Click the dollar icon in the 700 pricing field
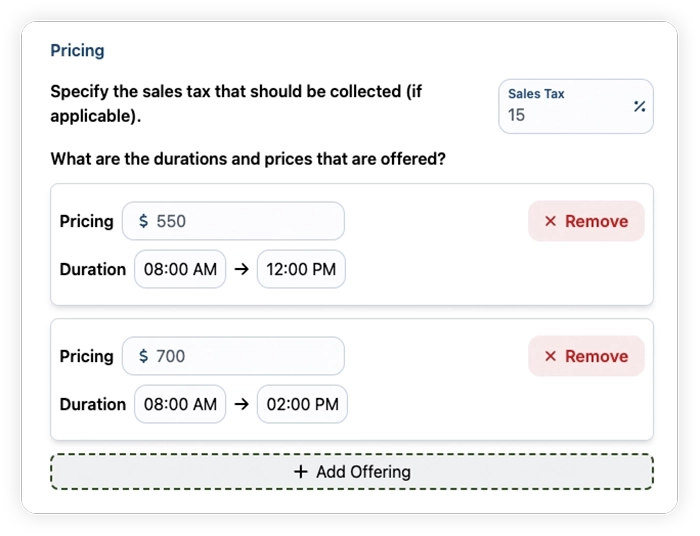This screenshot has width=700, height=536. pos(144,356)
